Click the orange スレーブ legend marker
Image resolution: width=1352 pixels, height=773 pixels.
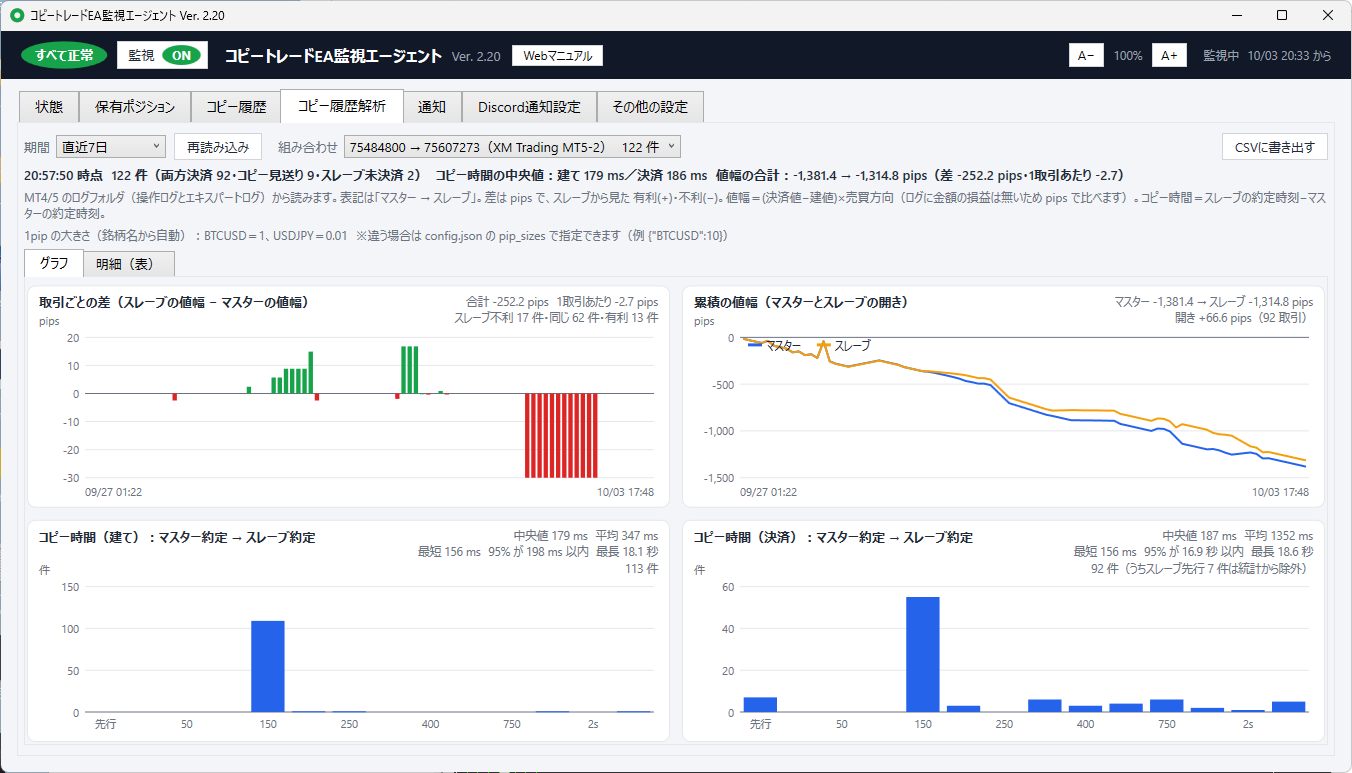pyautogui.click(x=824, y=345)
